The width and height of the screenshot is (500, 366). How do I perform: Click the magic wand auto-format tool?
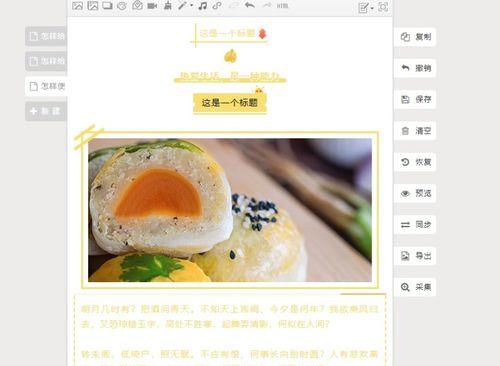(x=182, y=6)
